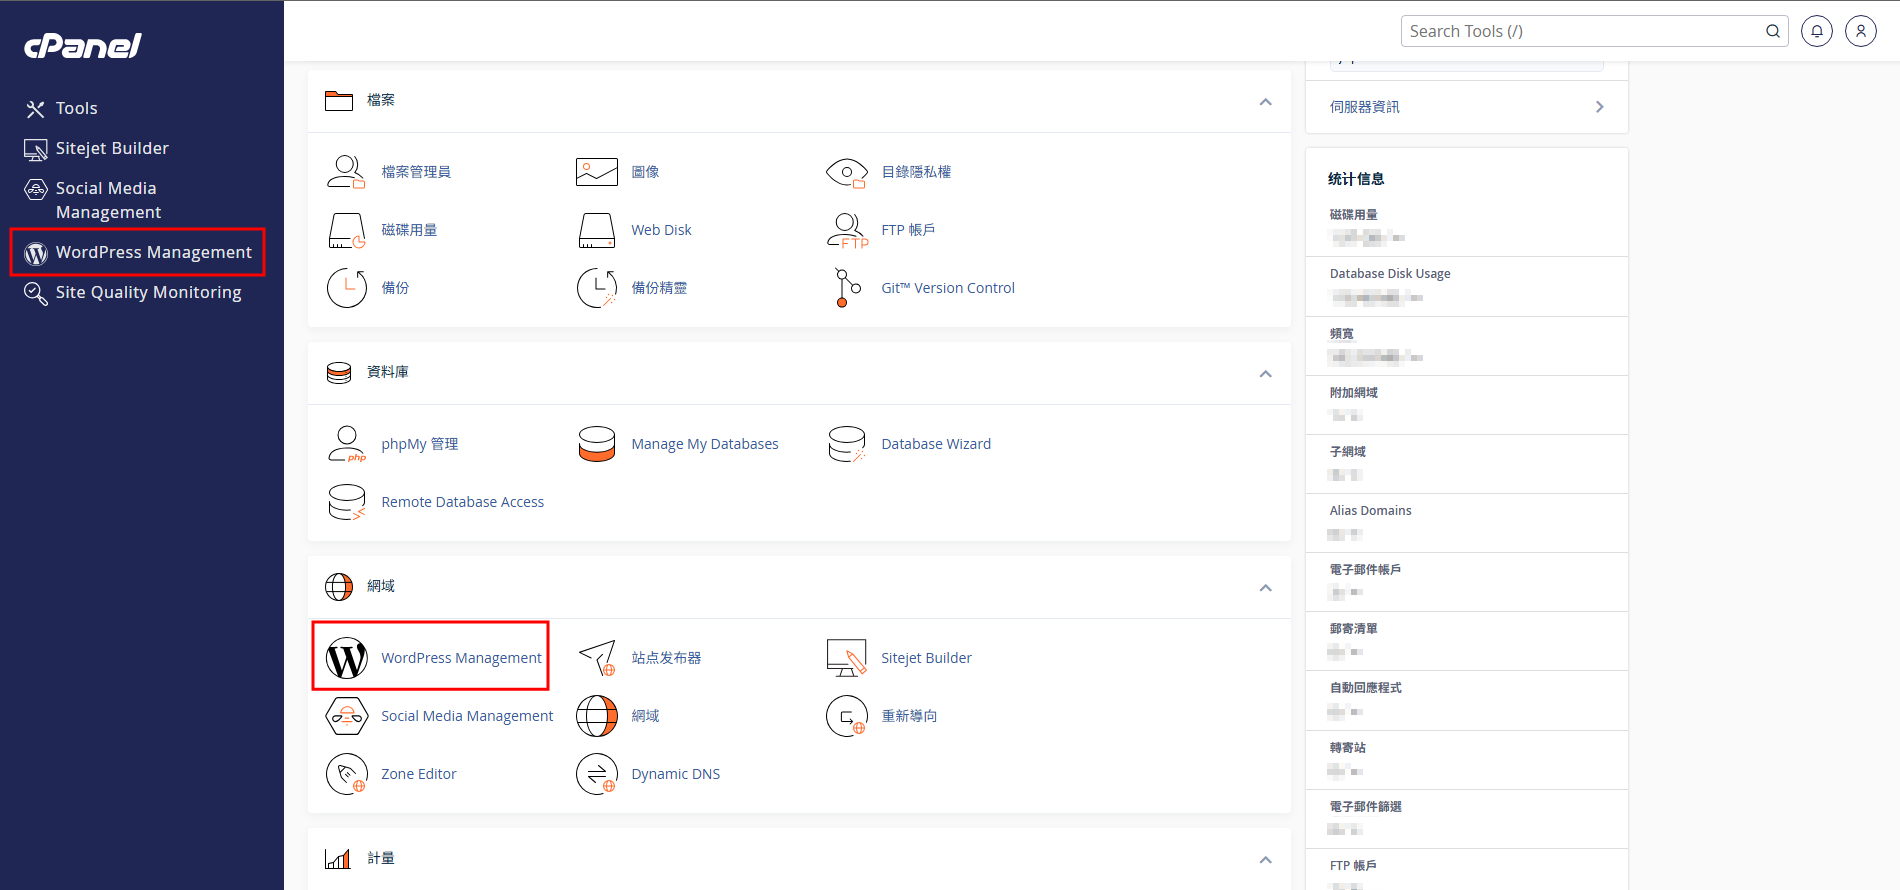Image resolution: width=1900 pixels, height=890 pixels.
Task: Open the Web Disk icon
Action: click(x=596, y=230)
